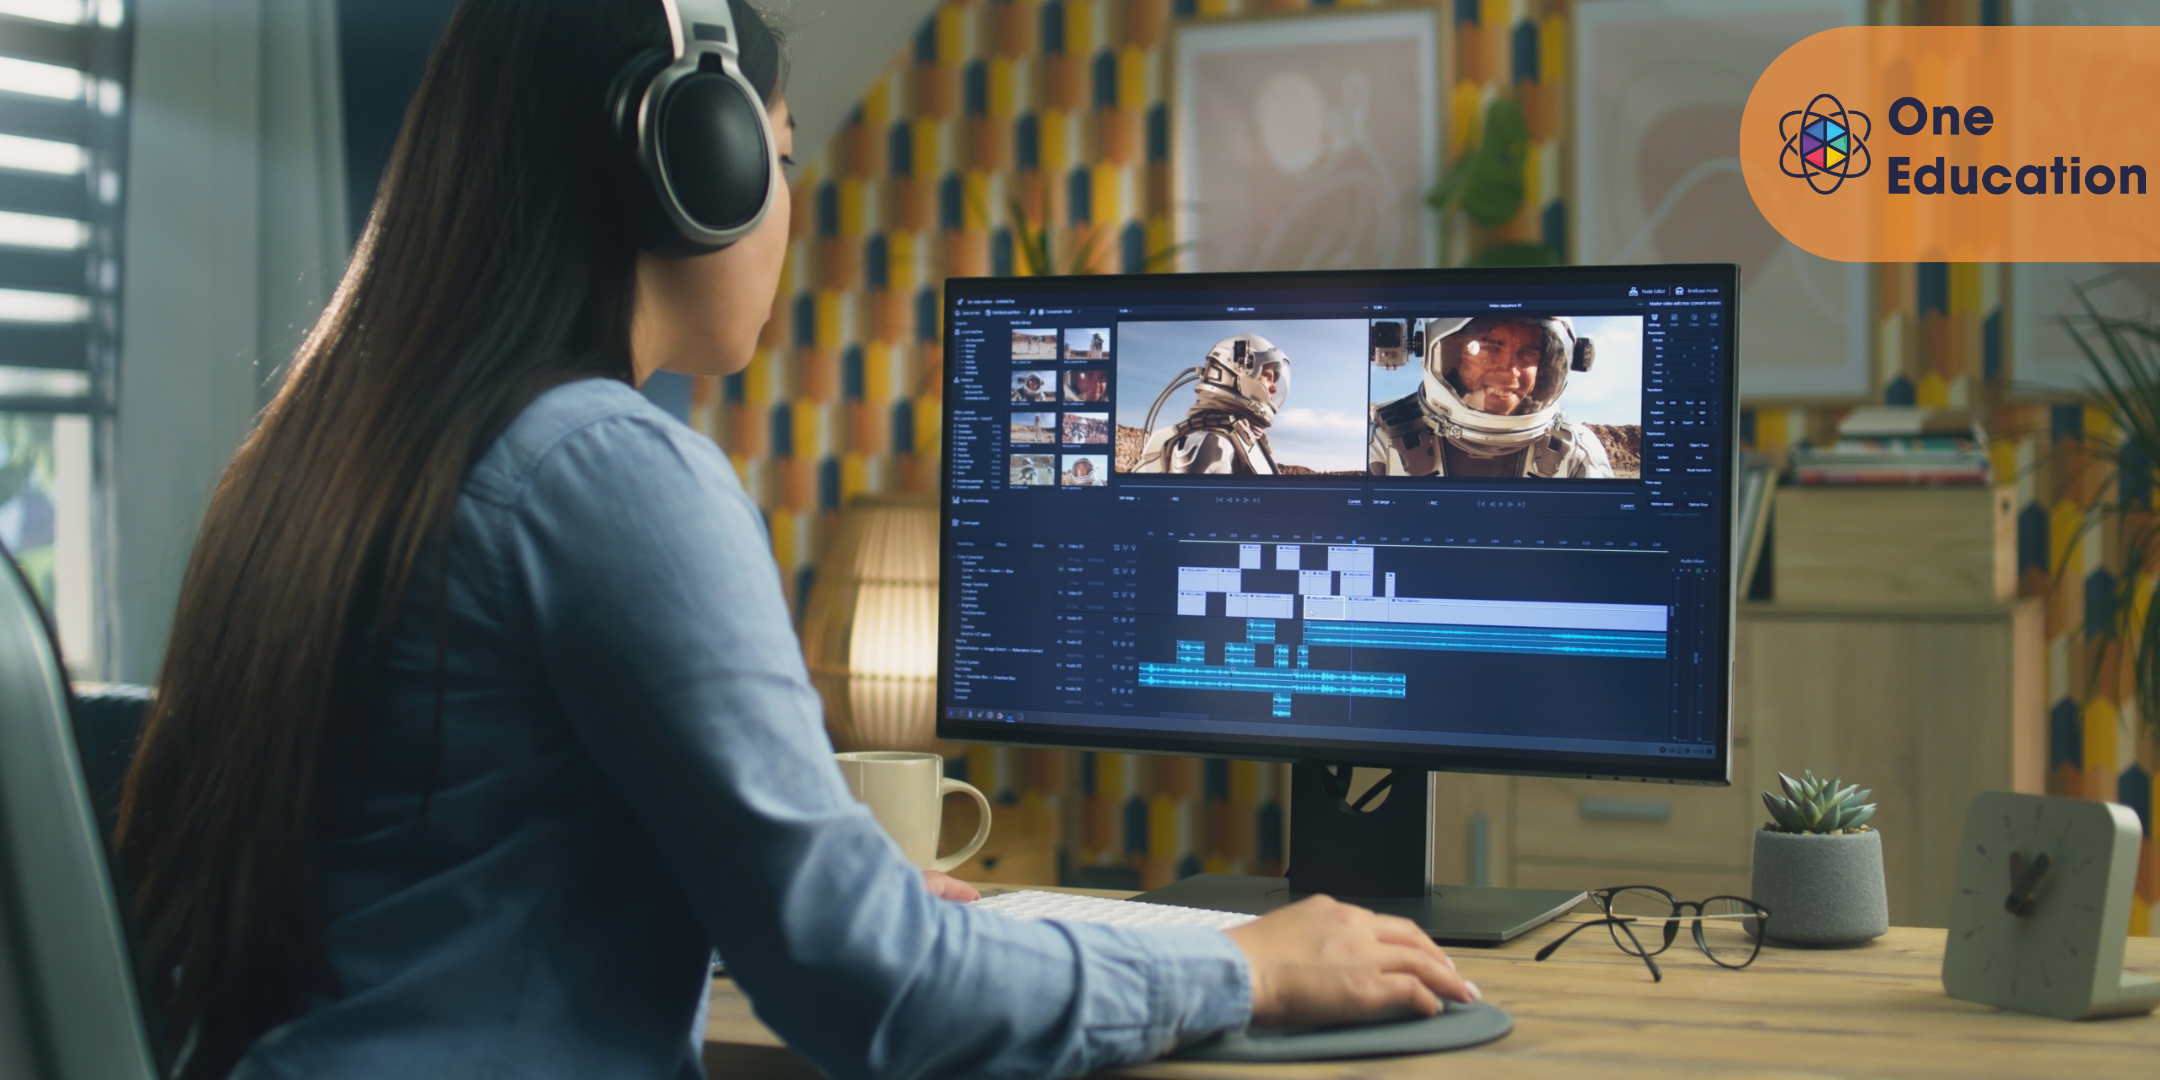The width and height of the screenshot is (2160, 1080).
Task: Jump to end in source viewer
Action: pos(1256,500)
